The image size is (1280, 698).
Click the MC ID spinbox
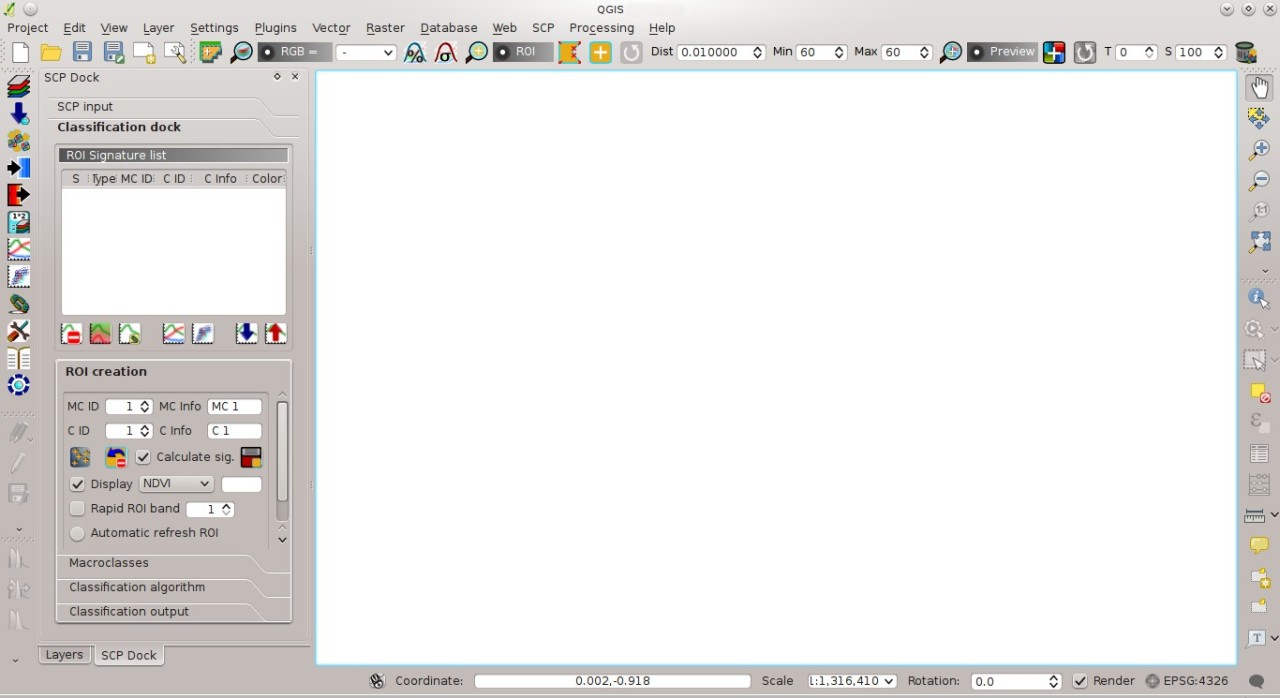point(128,407)
